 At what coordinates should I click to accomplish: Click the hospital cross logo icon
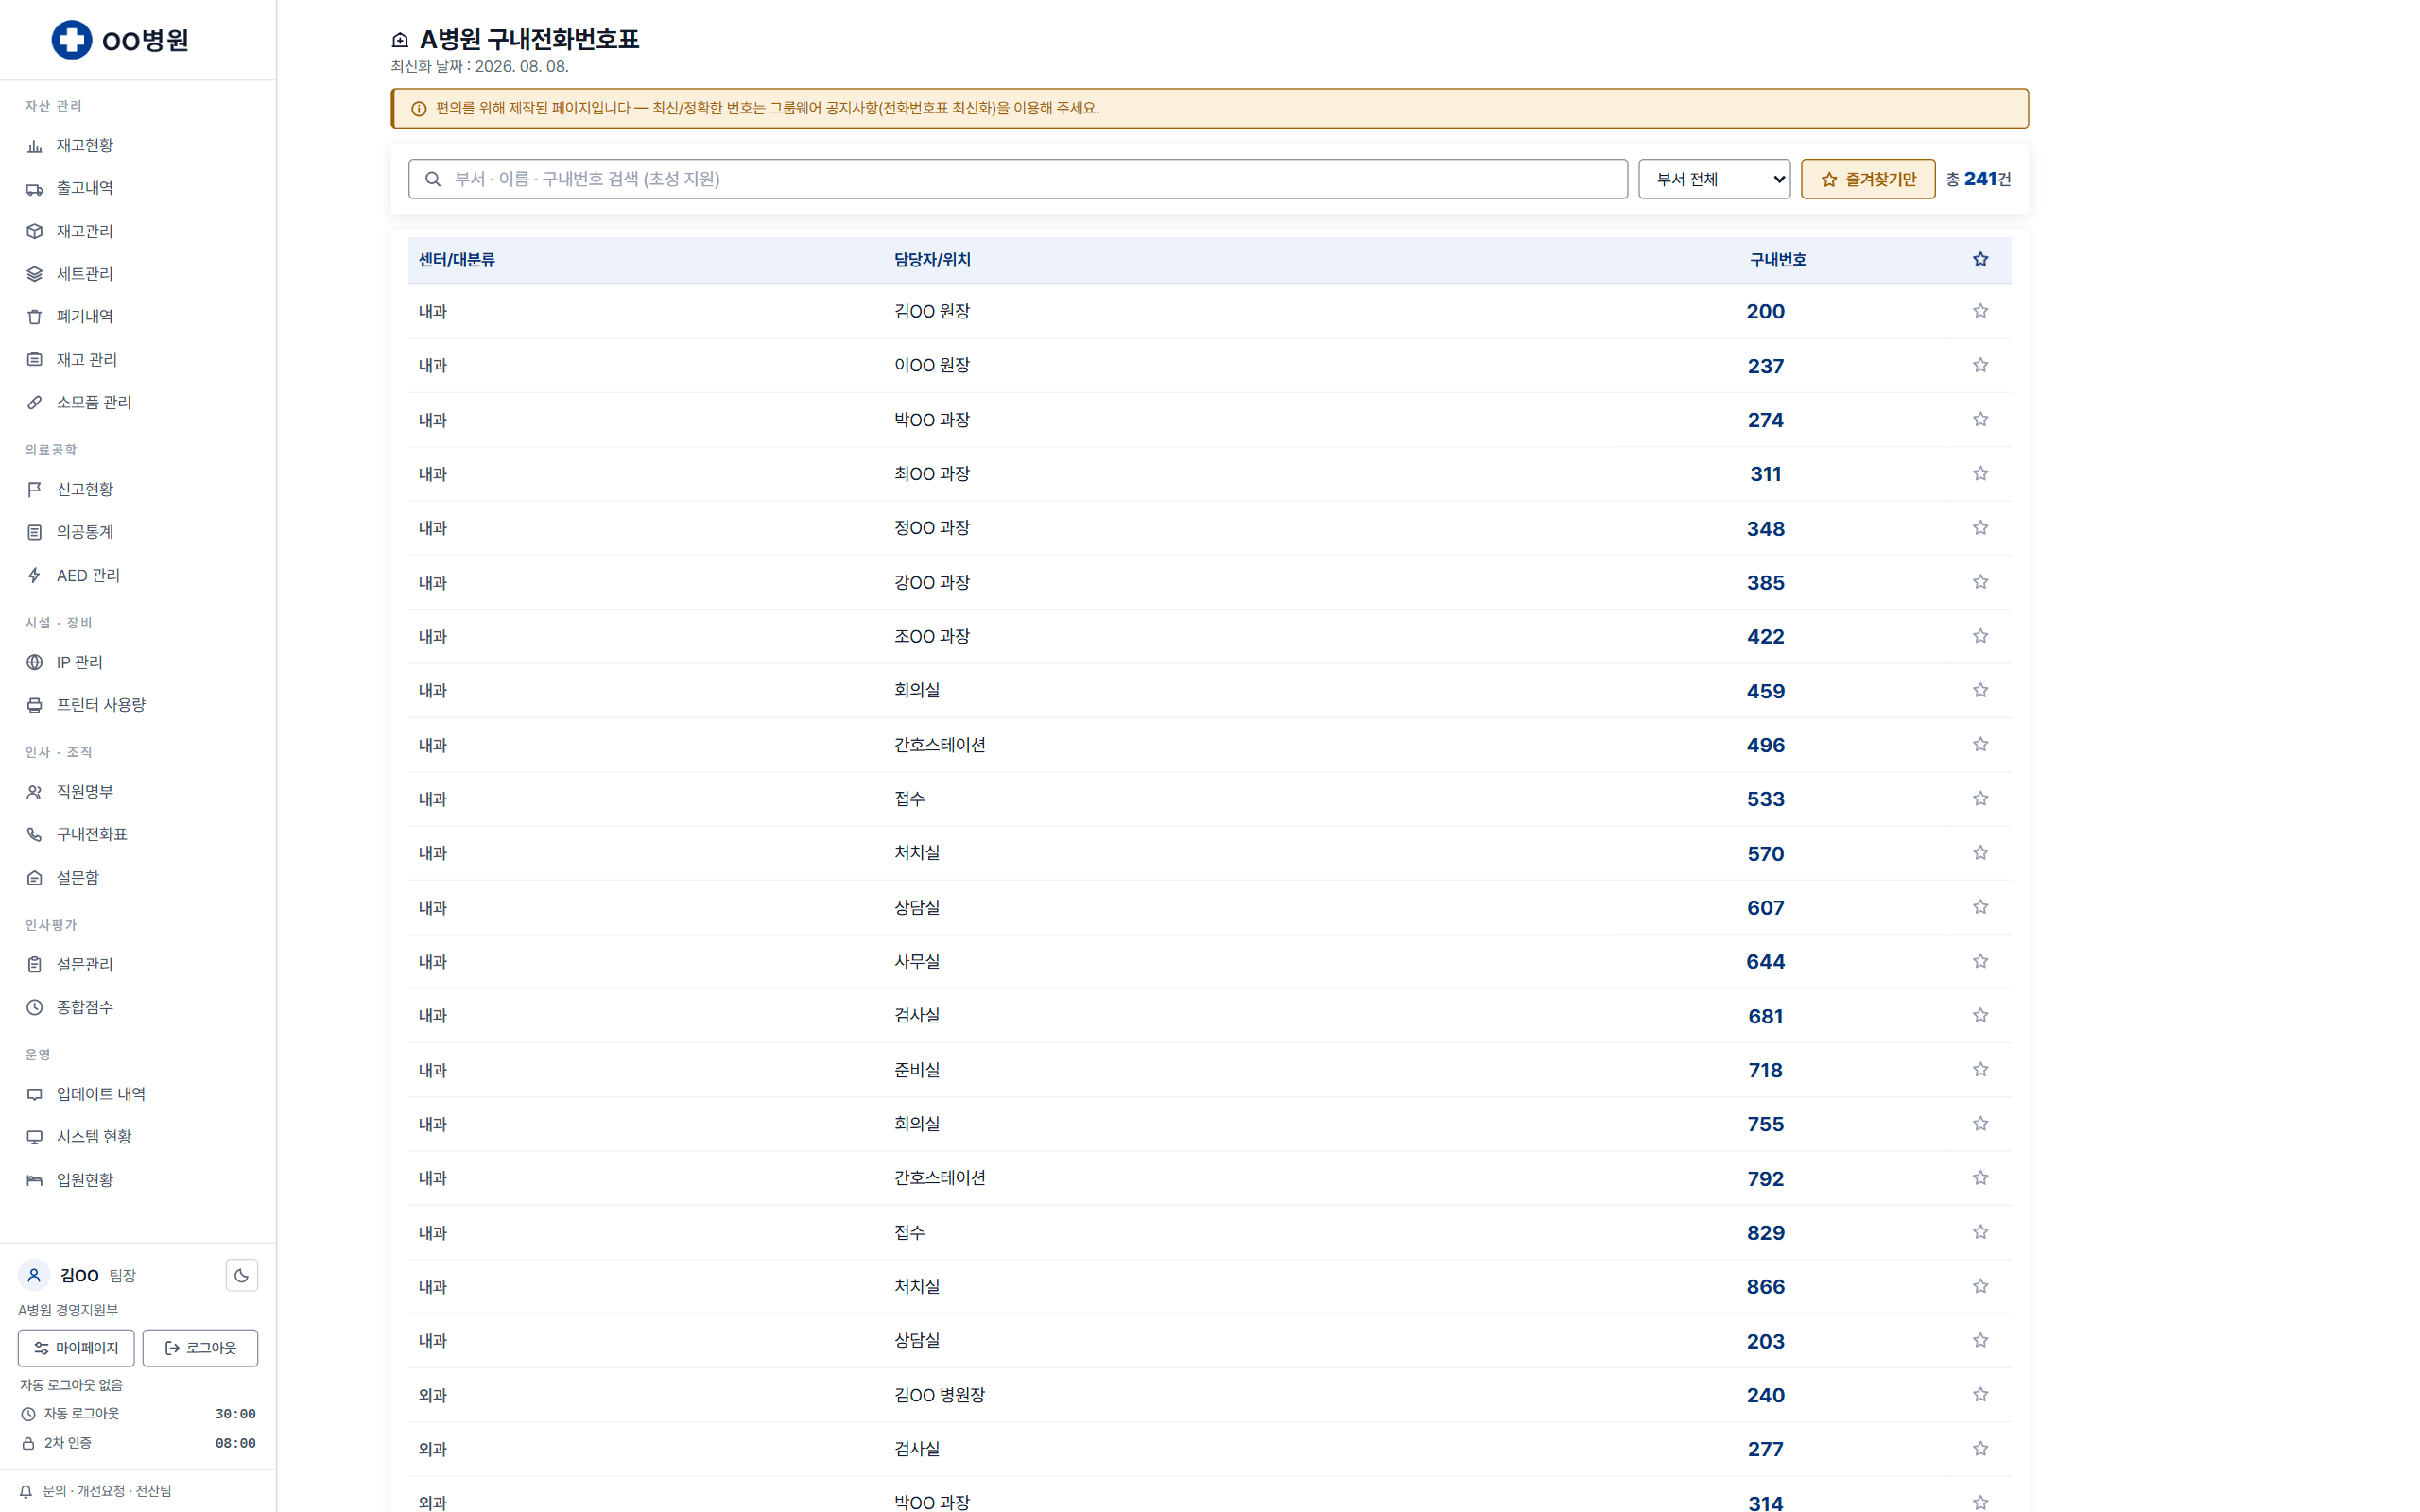(x=71, y=40)
